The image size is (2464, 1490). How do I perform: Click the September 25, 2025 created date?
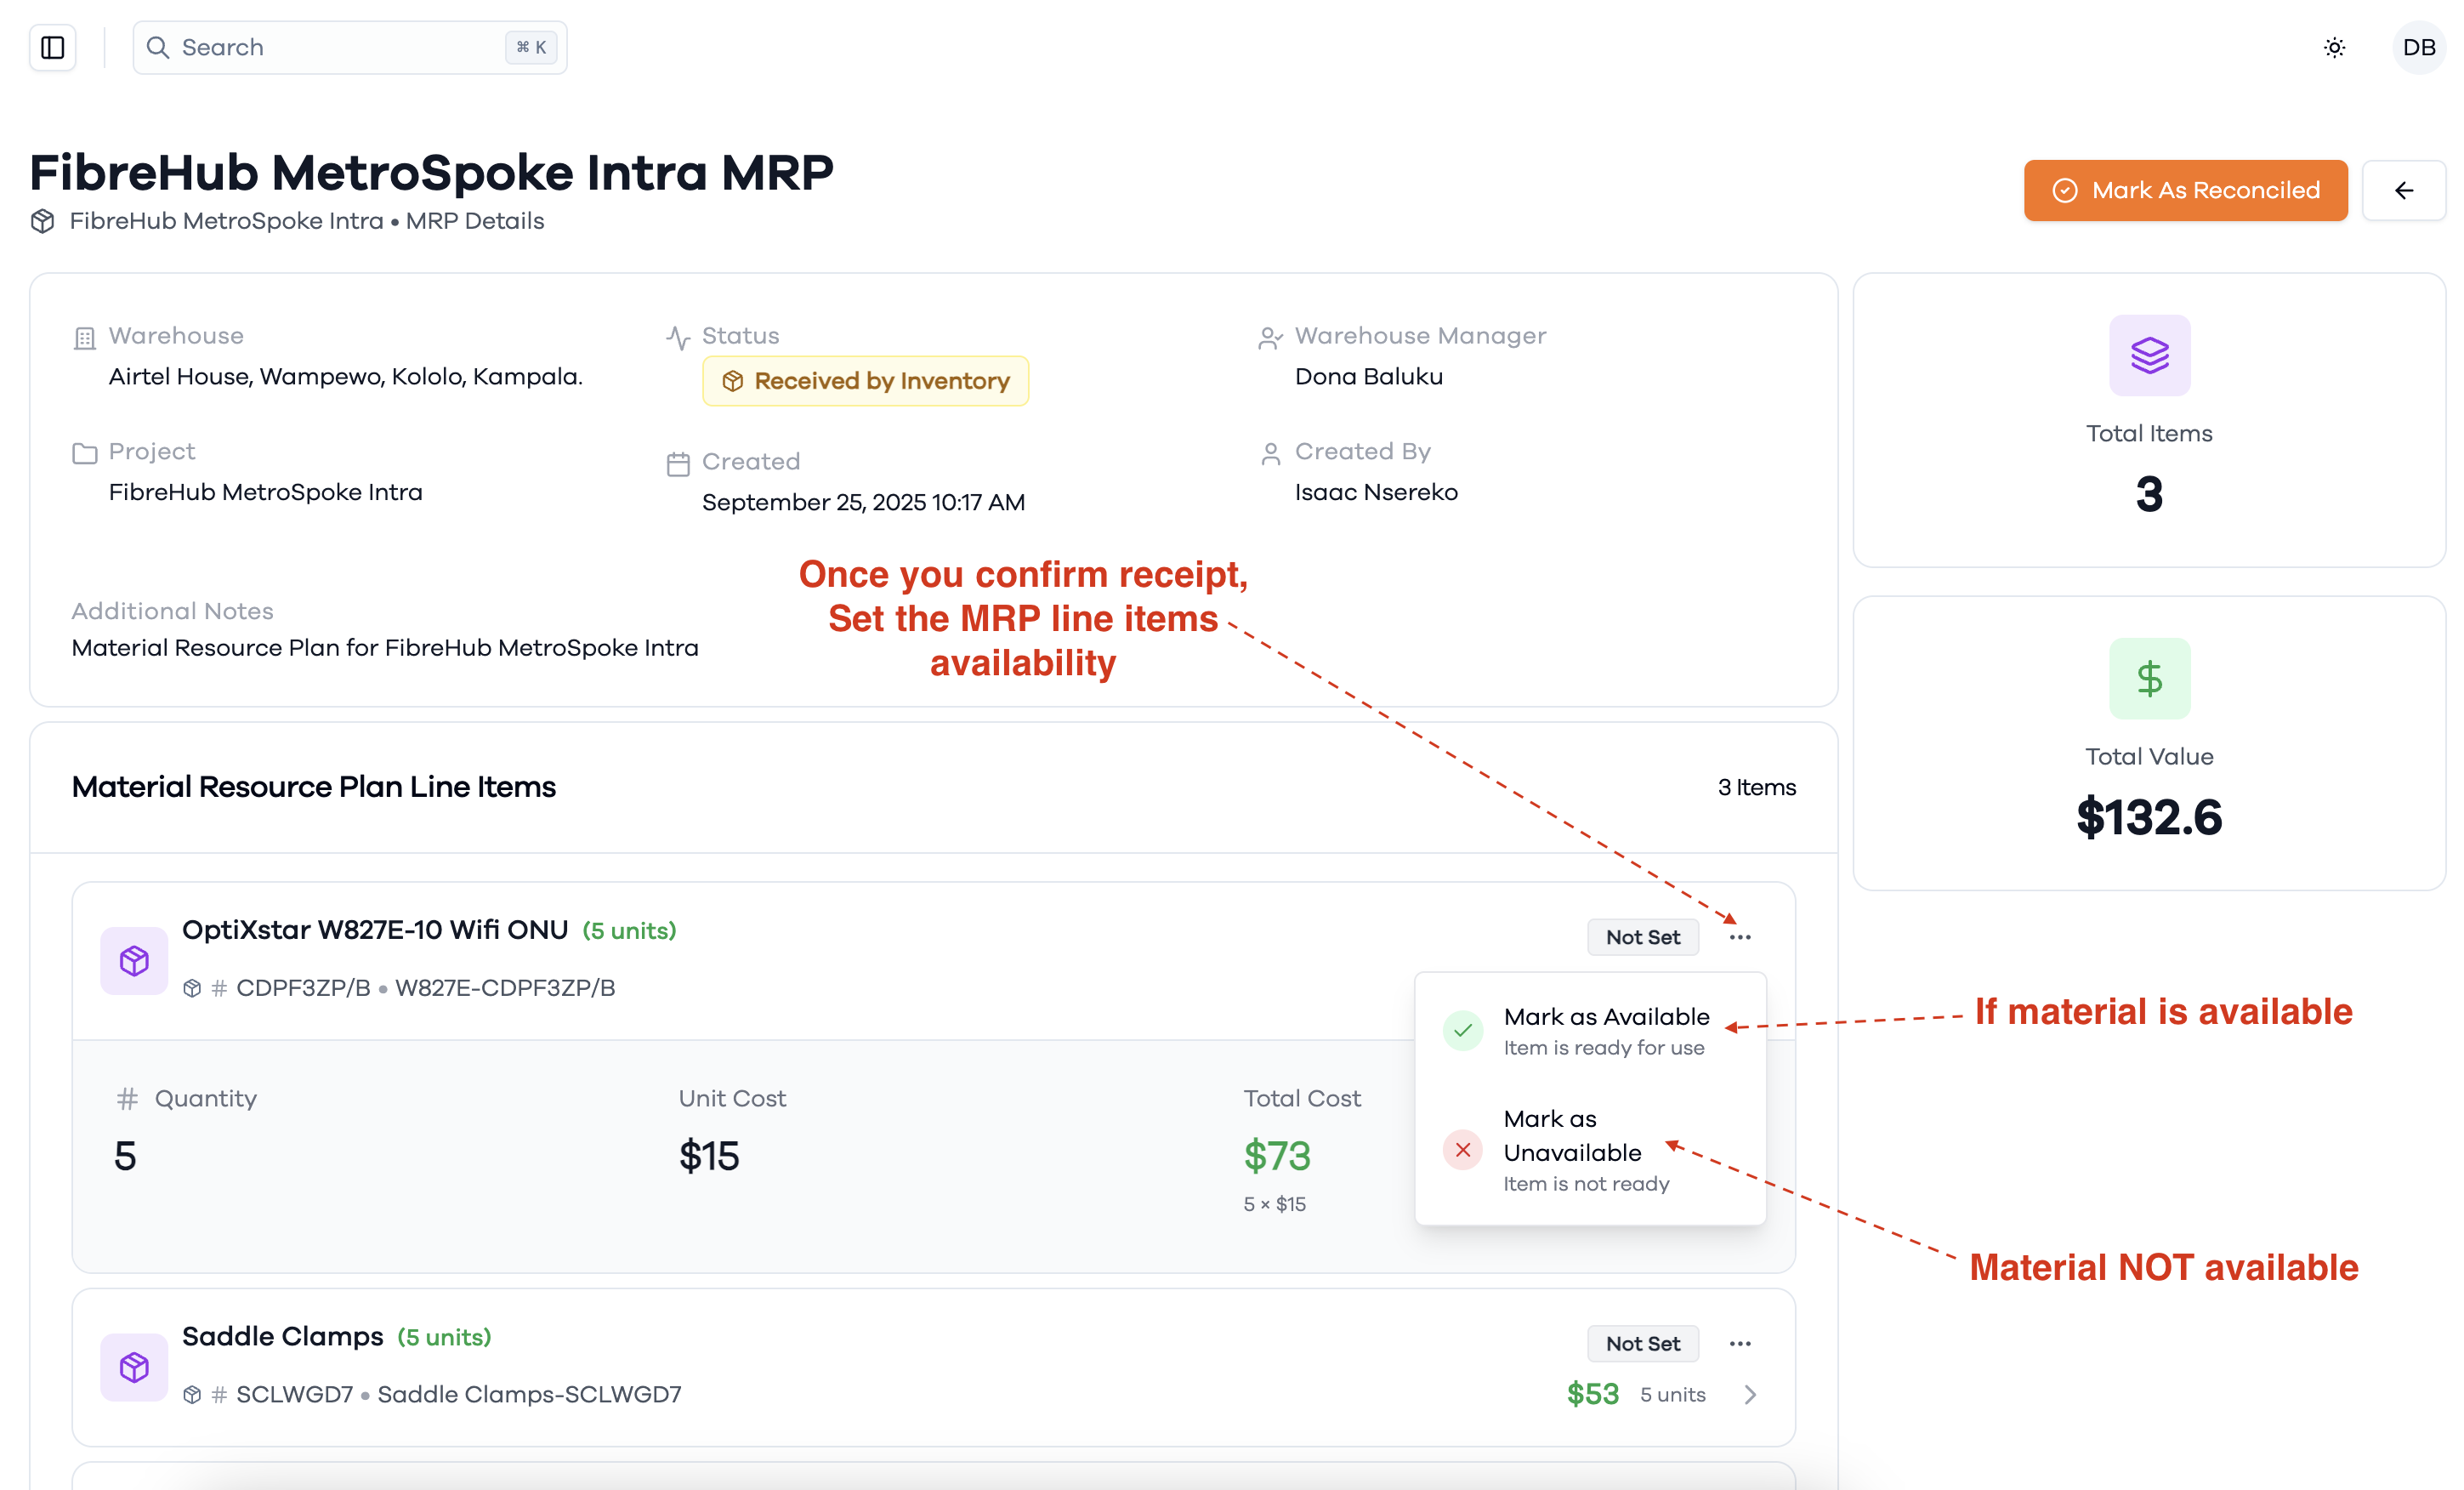click(x=863, y=503)
